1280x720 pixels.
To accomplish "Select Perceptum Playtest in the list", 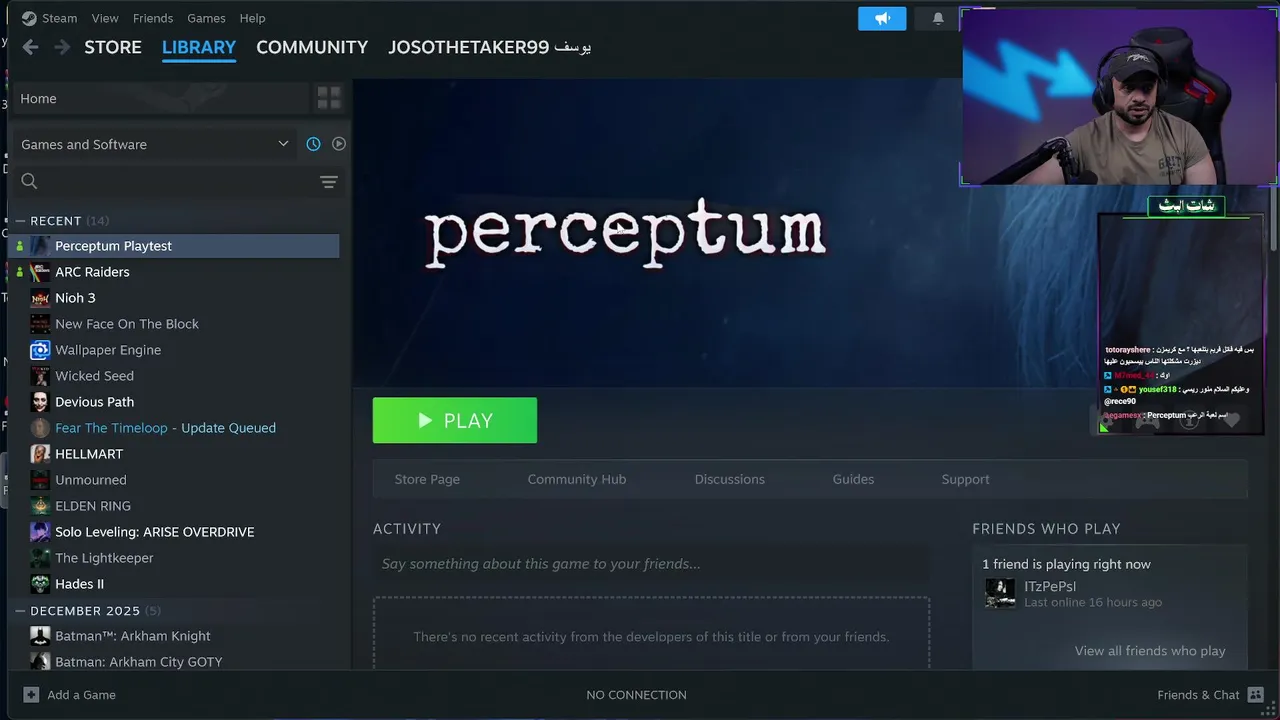I will click(174, 246).
